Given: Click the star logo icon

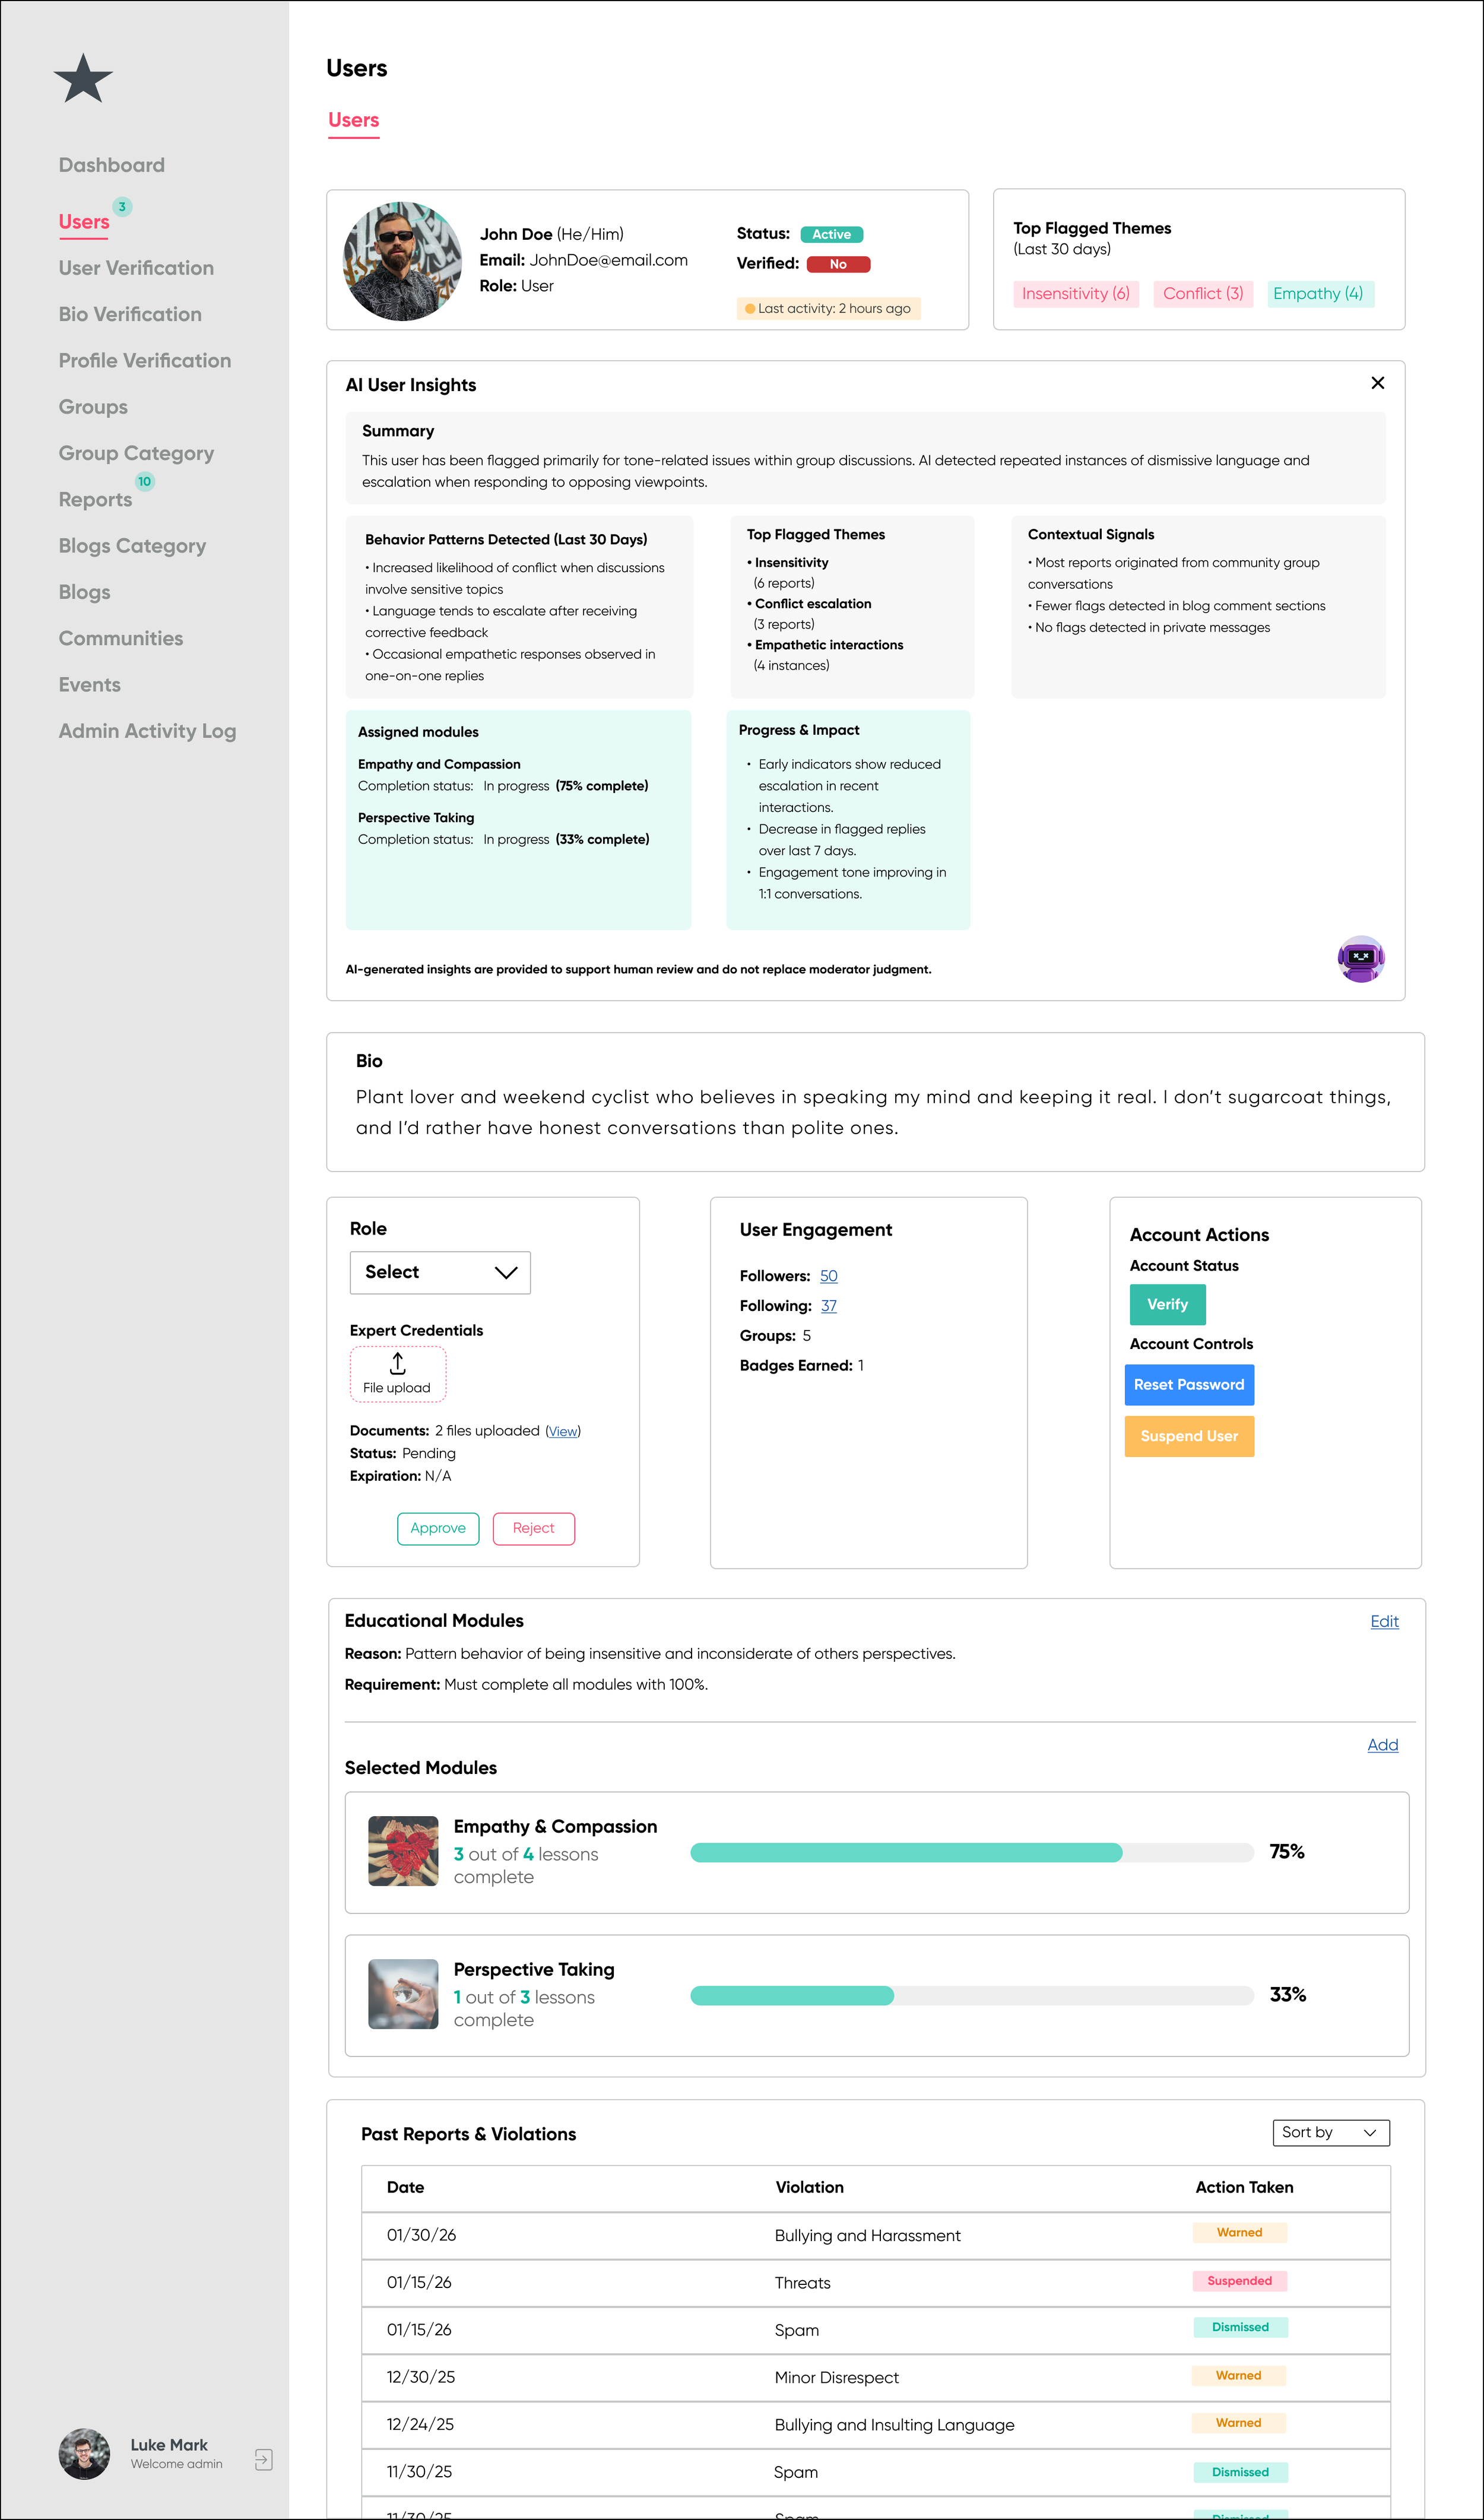Looking at the screenshot, I should pos(83,79).
